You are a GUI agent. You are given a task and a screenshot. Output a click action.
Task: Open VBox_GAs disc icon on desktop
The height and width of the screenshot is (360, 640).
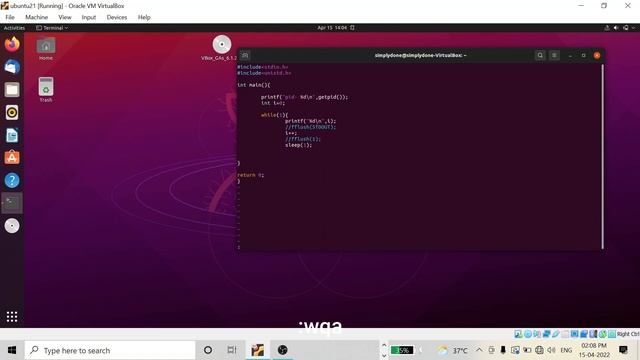221,48
